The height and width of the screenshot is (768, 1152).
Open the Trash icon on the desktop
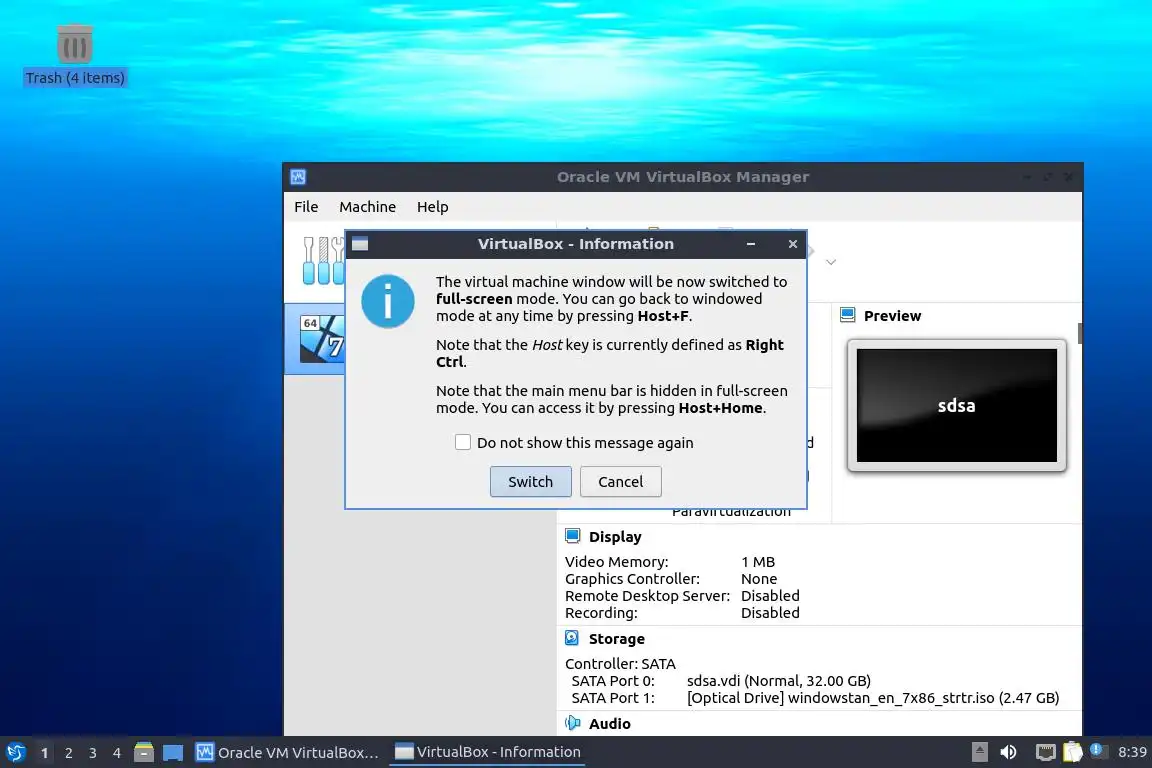(x=75, y=44)
